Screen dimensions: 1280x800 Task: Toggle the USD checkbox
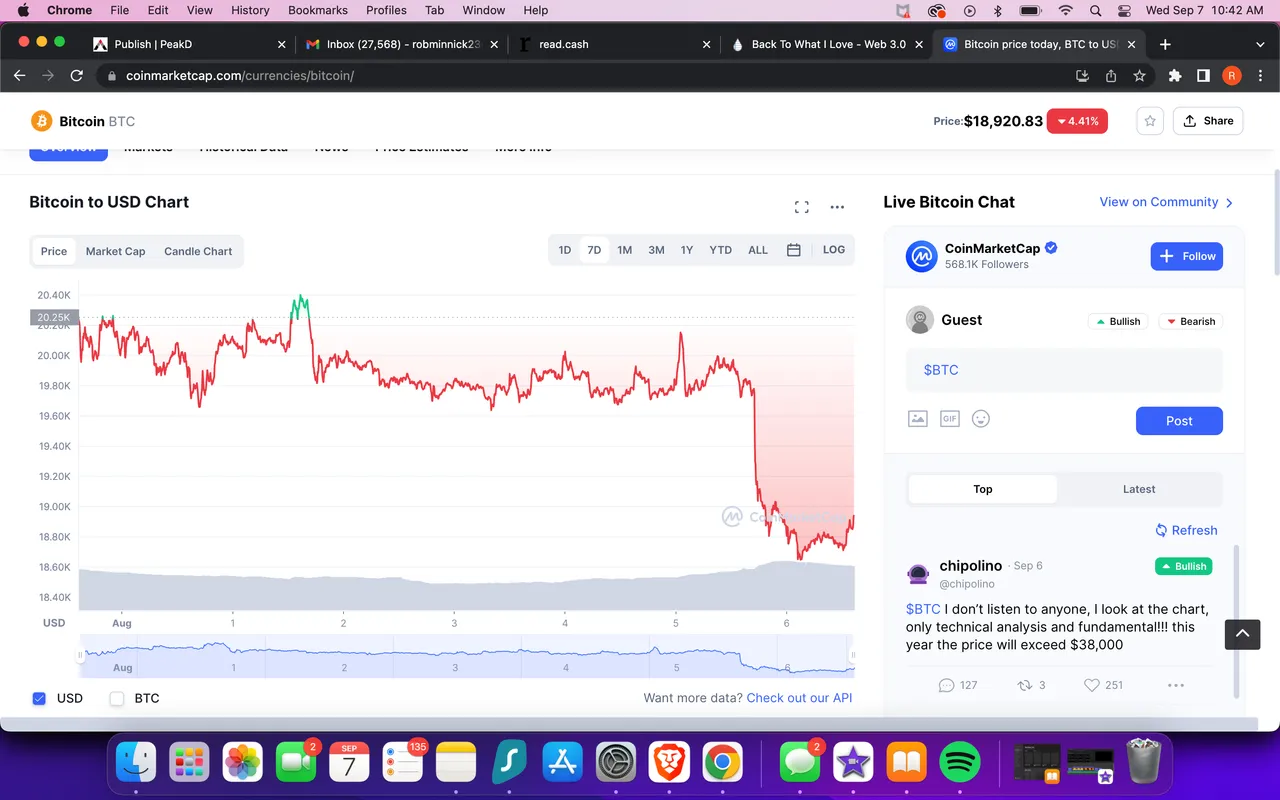click(x=39, y=698)
